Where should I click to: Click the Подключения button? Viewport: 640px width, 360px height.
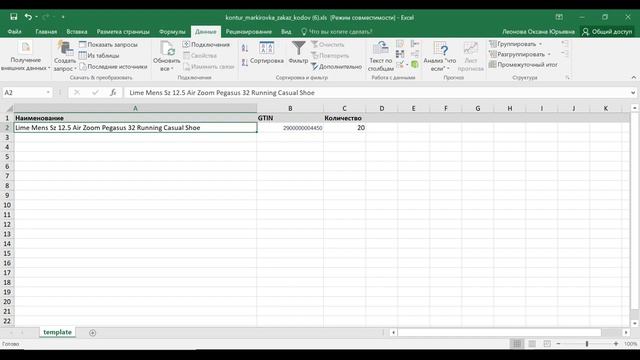(x=207, y=44)
